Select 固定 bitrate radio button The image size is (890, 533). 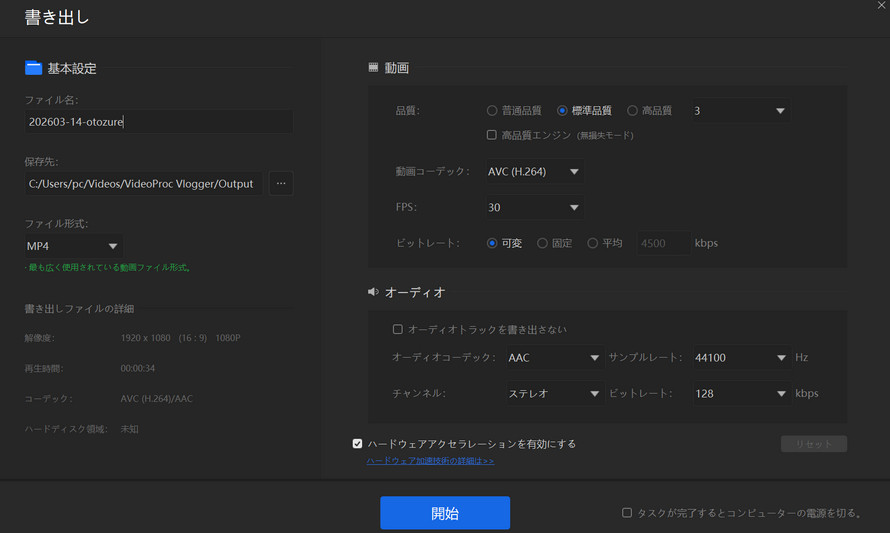tap(542, 243)
